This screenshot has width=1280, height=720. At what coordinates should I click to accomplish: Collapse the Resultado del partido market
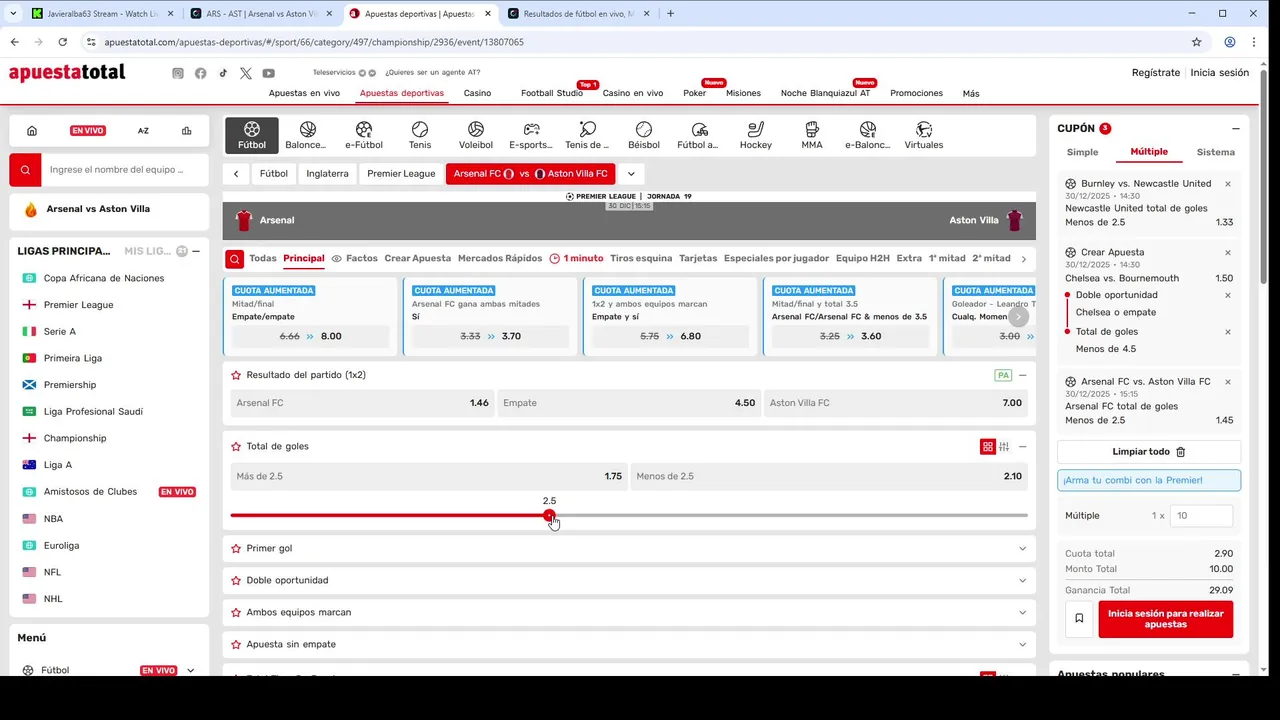(x=1022, y=375)
